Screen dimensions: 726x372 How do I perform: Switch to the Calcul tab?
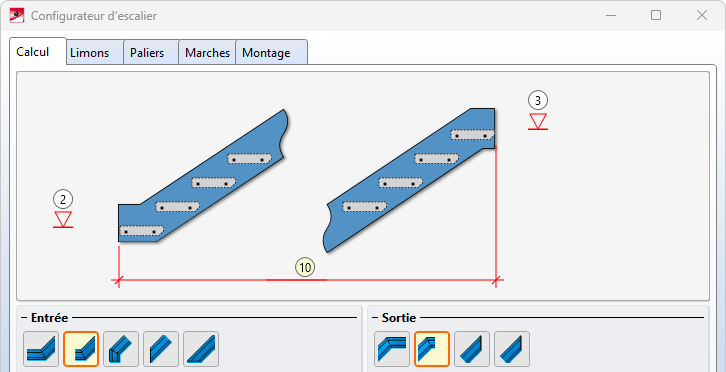point(38,51)
